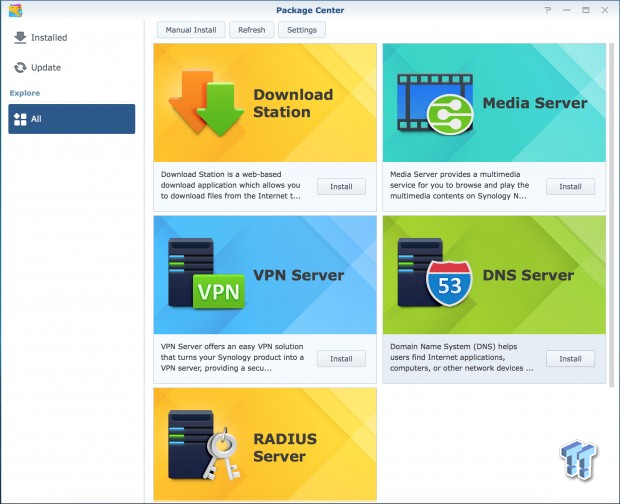This screenshot has width=620, height=504.
Task: Install the VPN Server package
Action: click(x=341, y=359)
